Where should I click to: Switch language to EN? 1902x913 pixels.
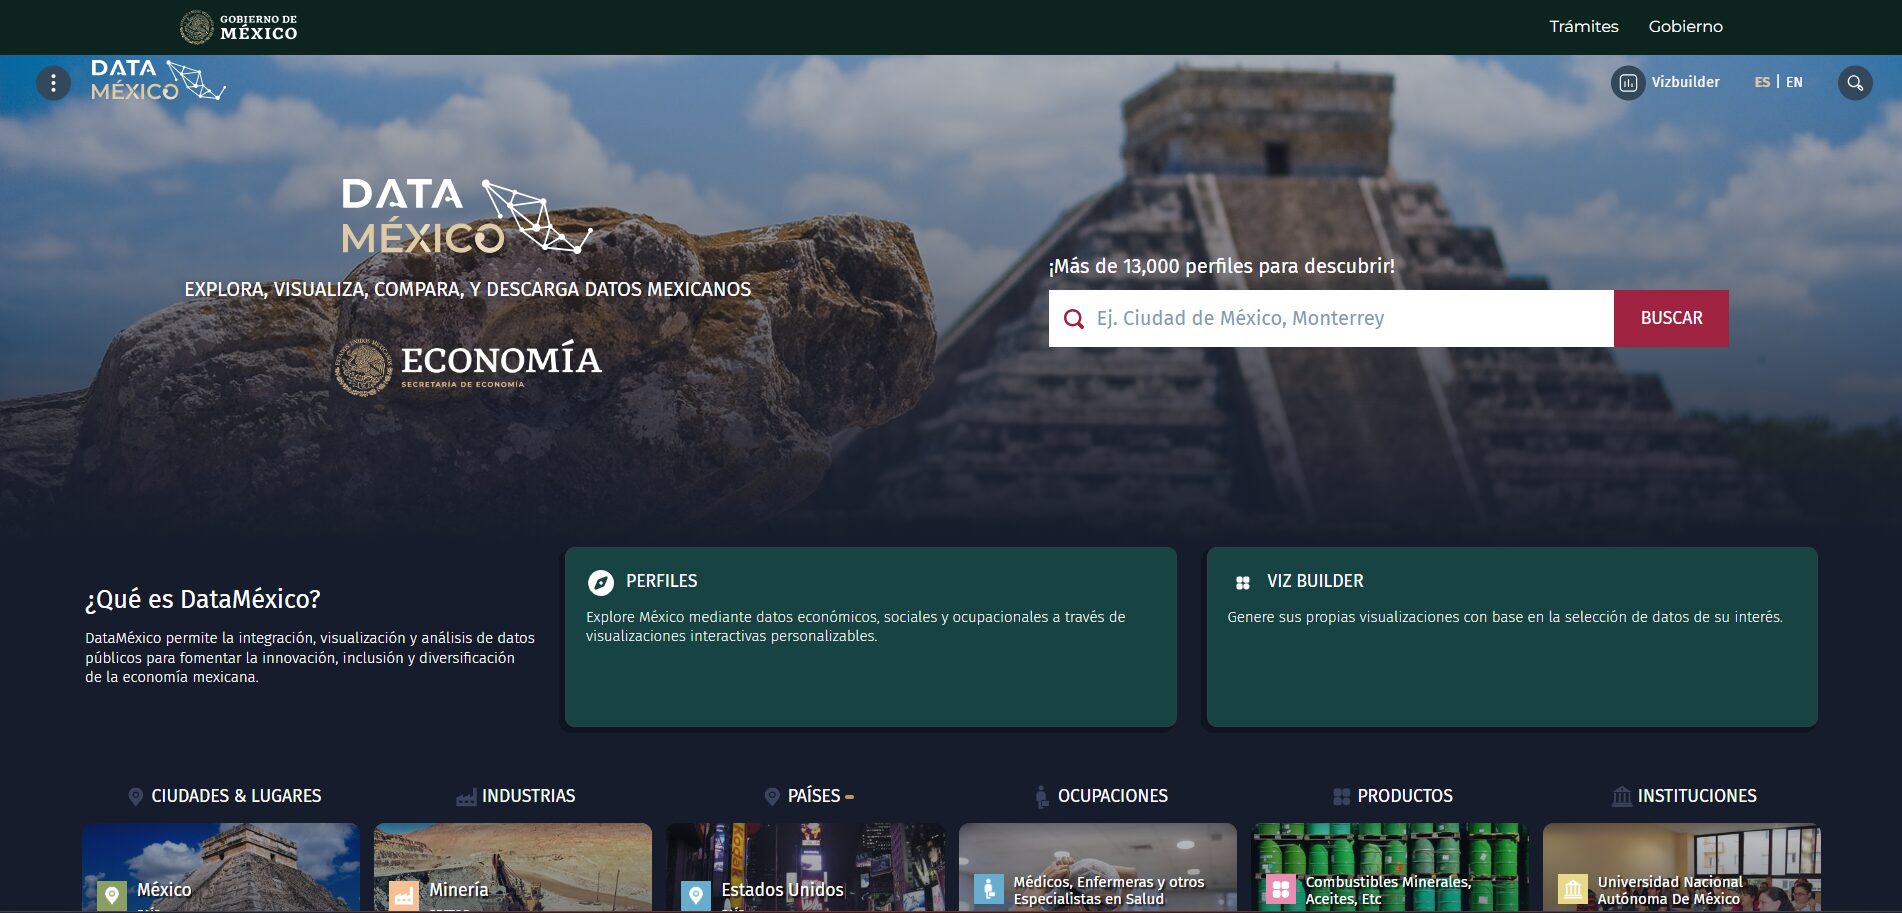1794,83
